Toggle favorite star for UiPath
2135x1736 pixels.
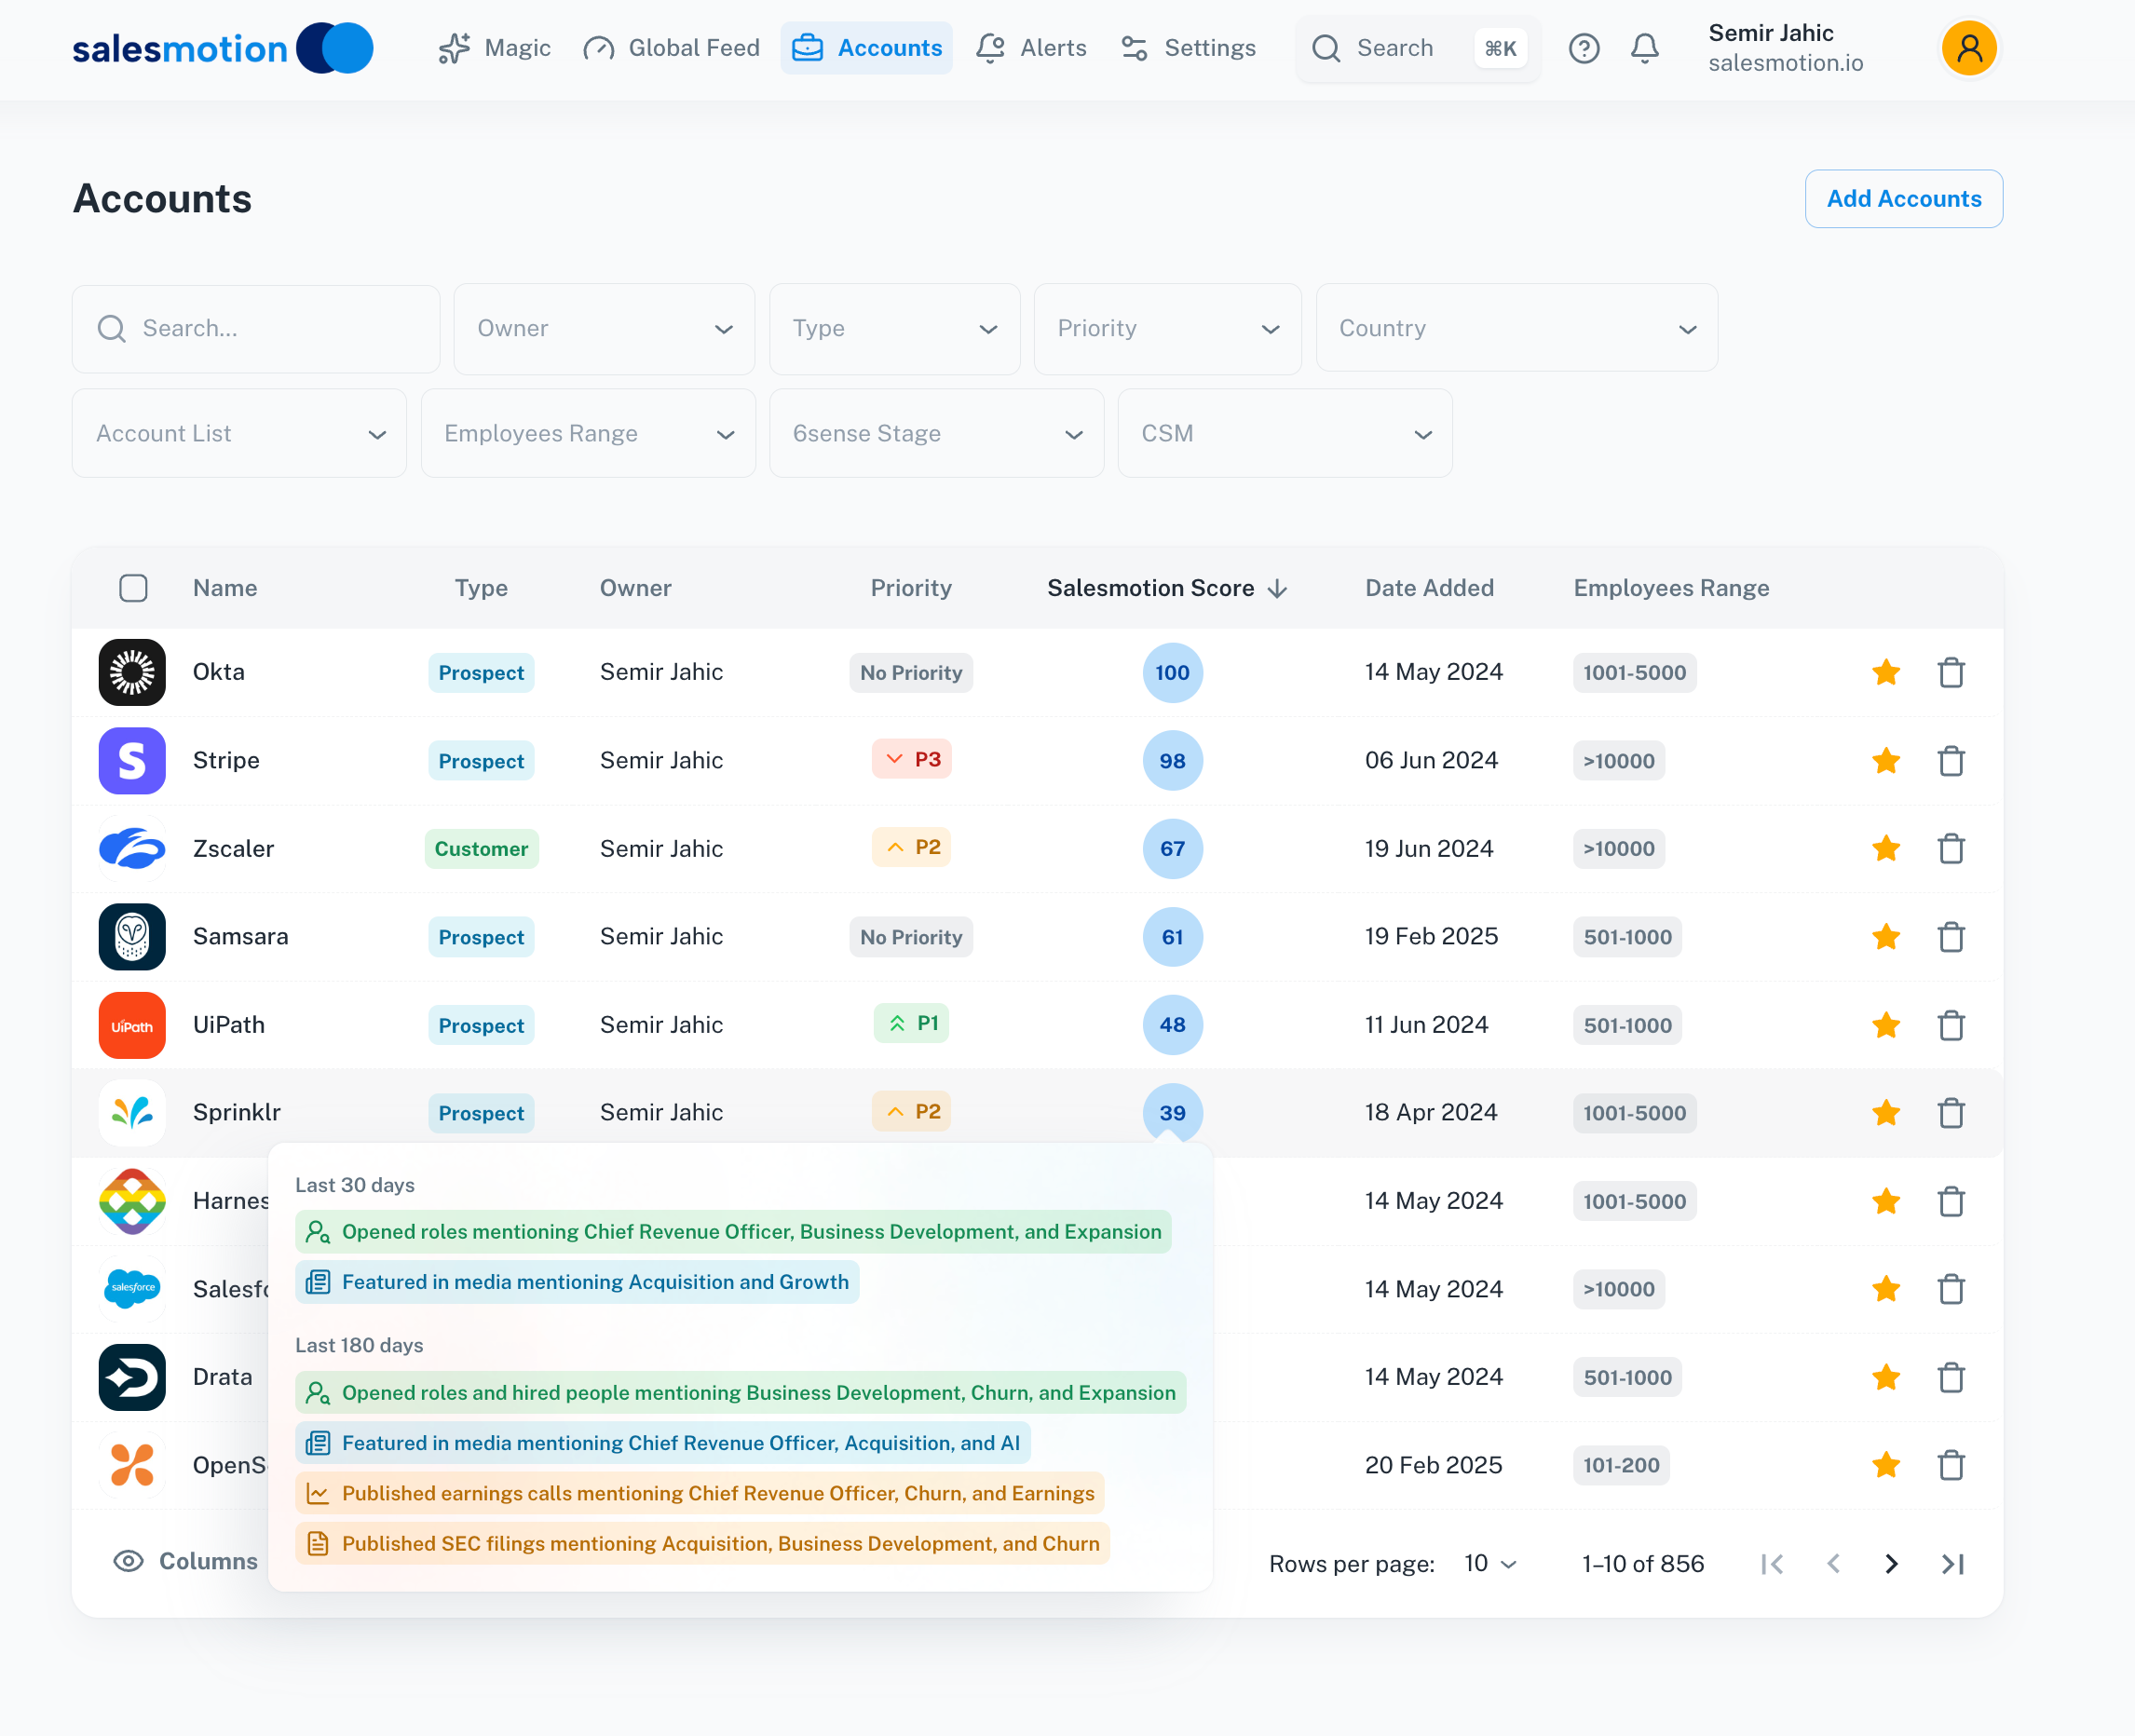1886,1025
